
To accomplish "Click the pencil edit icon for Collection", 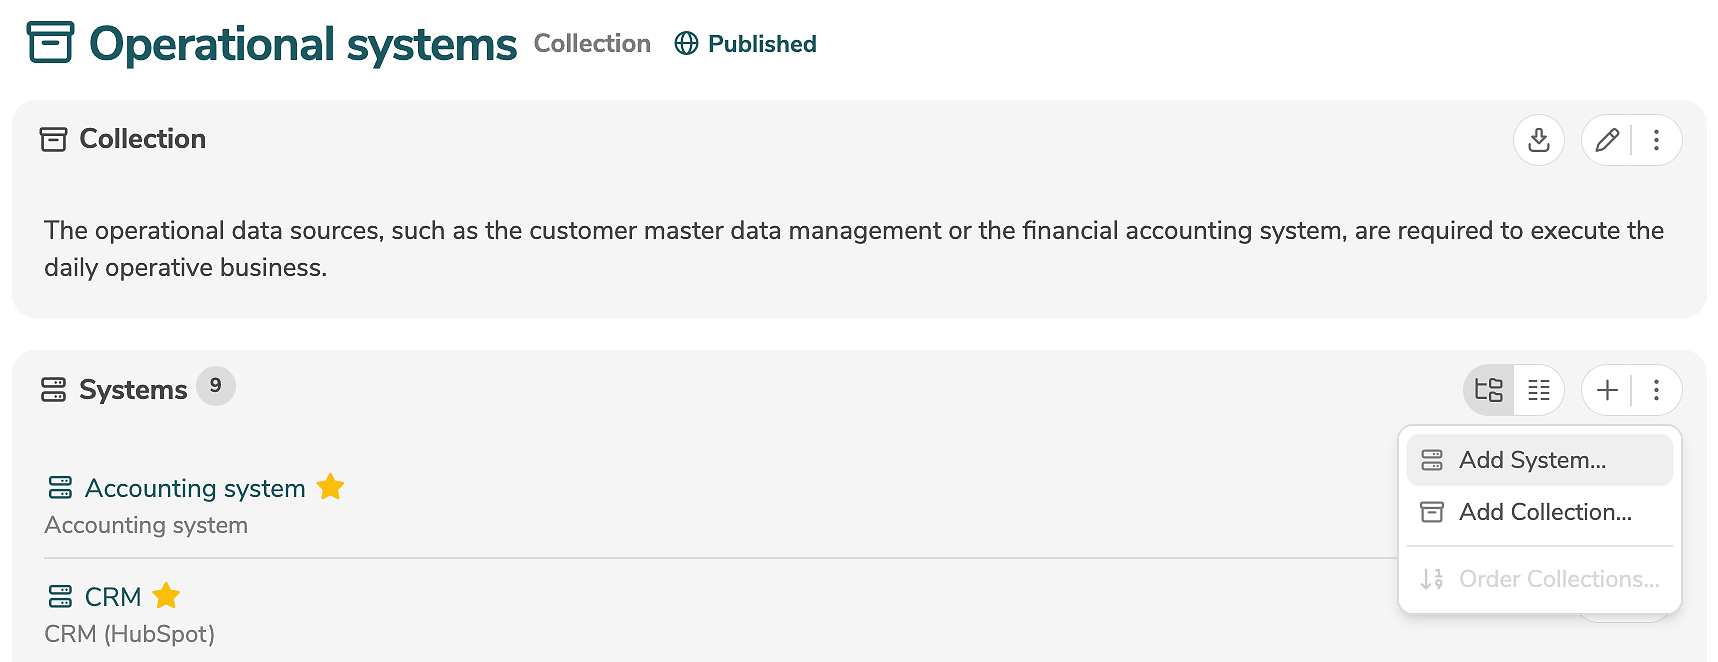I will pyautogui.click(x=1607, y=140).
